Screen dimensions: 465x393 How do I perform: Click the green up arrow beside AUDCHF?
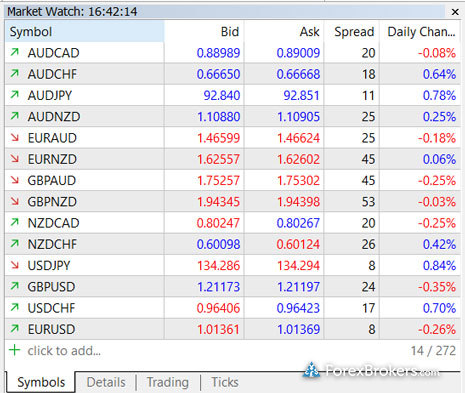pyautogui.click(x=14, y=73)
